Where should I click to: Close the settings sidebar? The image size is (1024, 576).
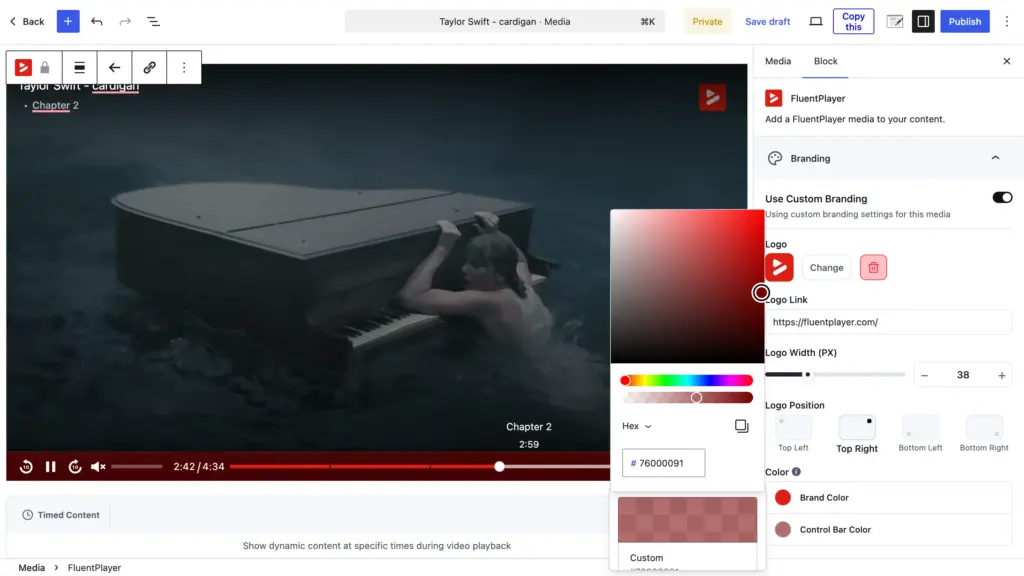(x=1006, y=61)
